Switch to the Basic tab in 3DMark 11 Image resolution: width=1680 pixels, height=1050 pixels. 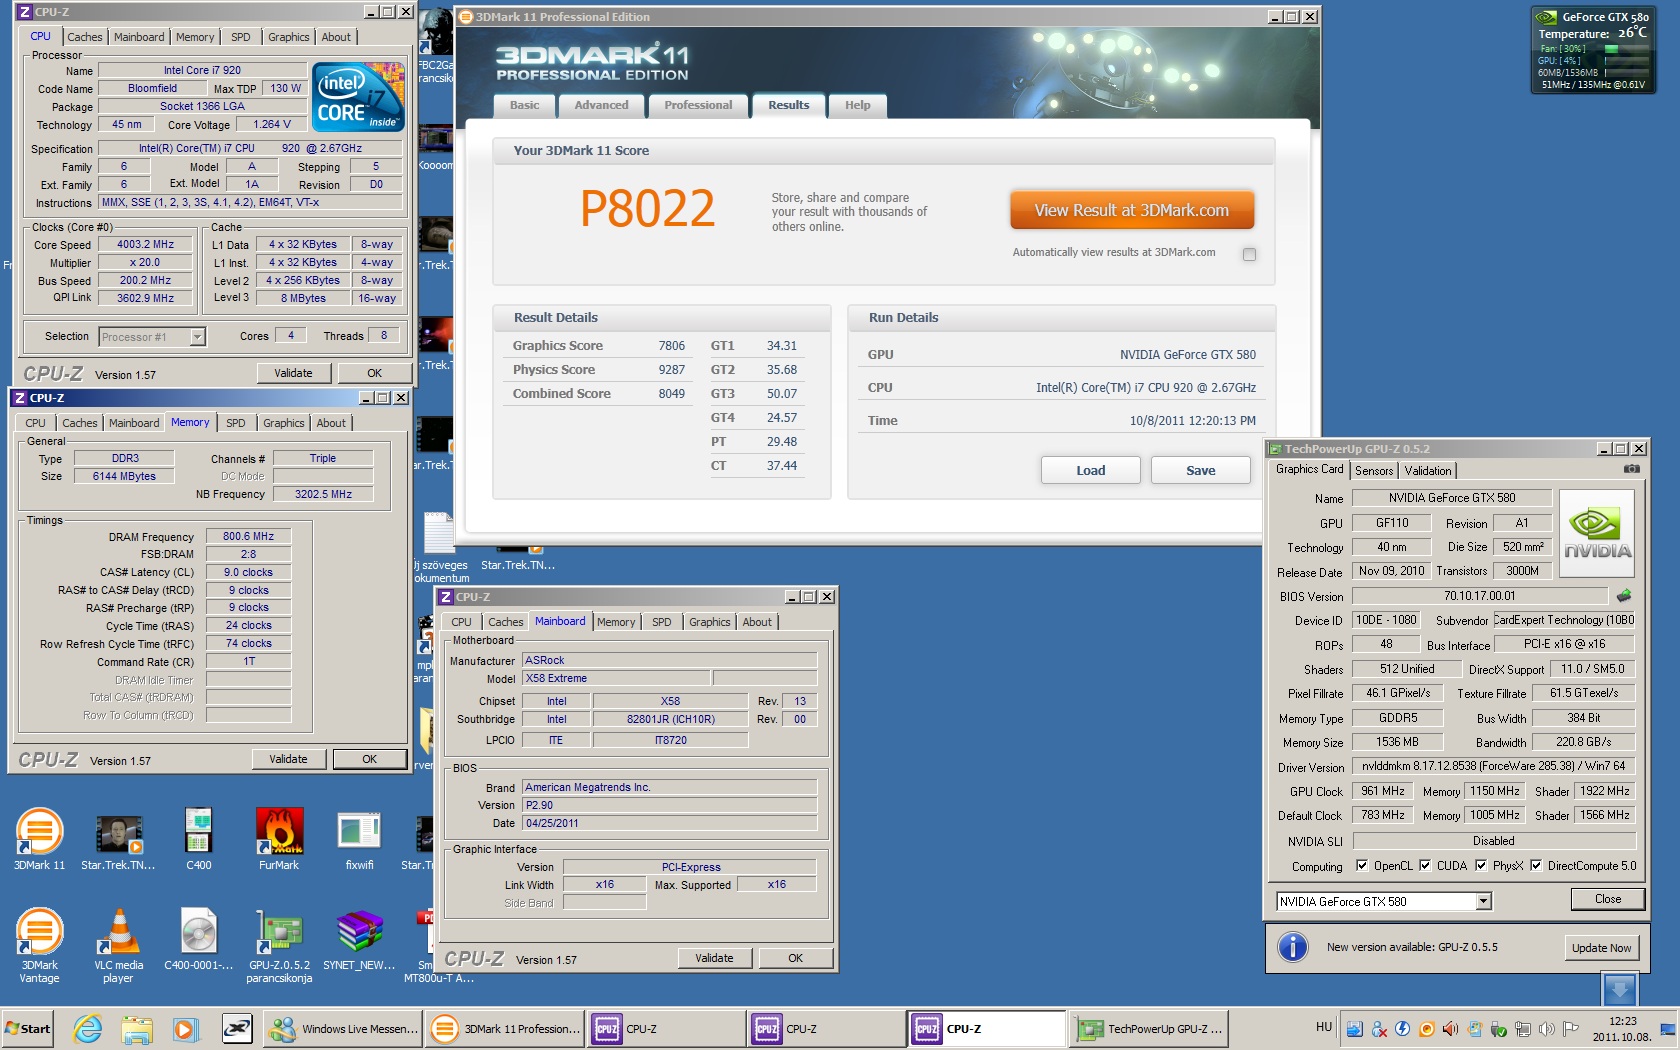point(524,105)
